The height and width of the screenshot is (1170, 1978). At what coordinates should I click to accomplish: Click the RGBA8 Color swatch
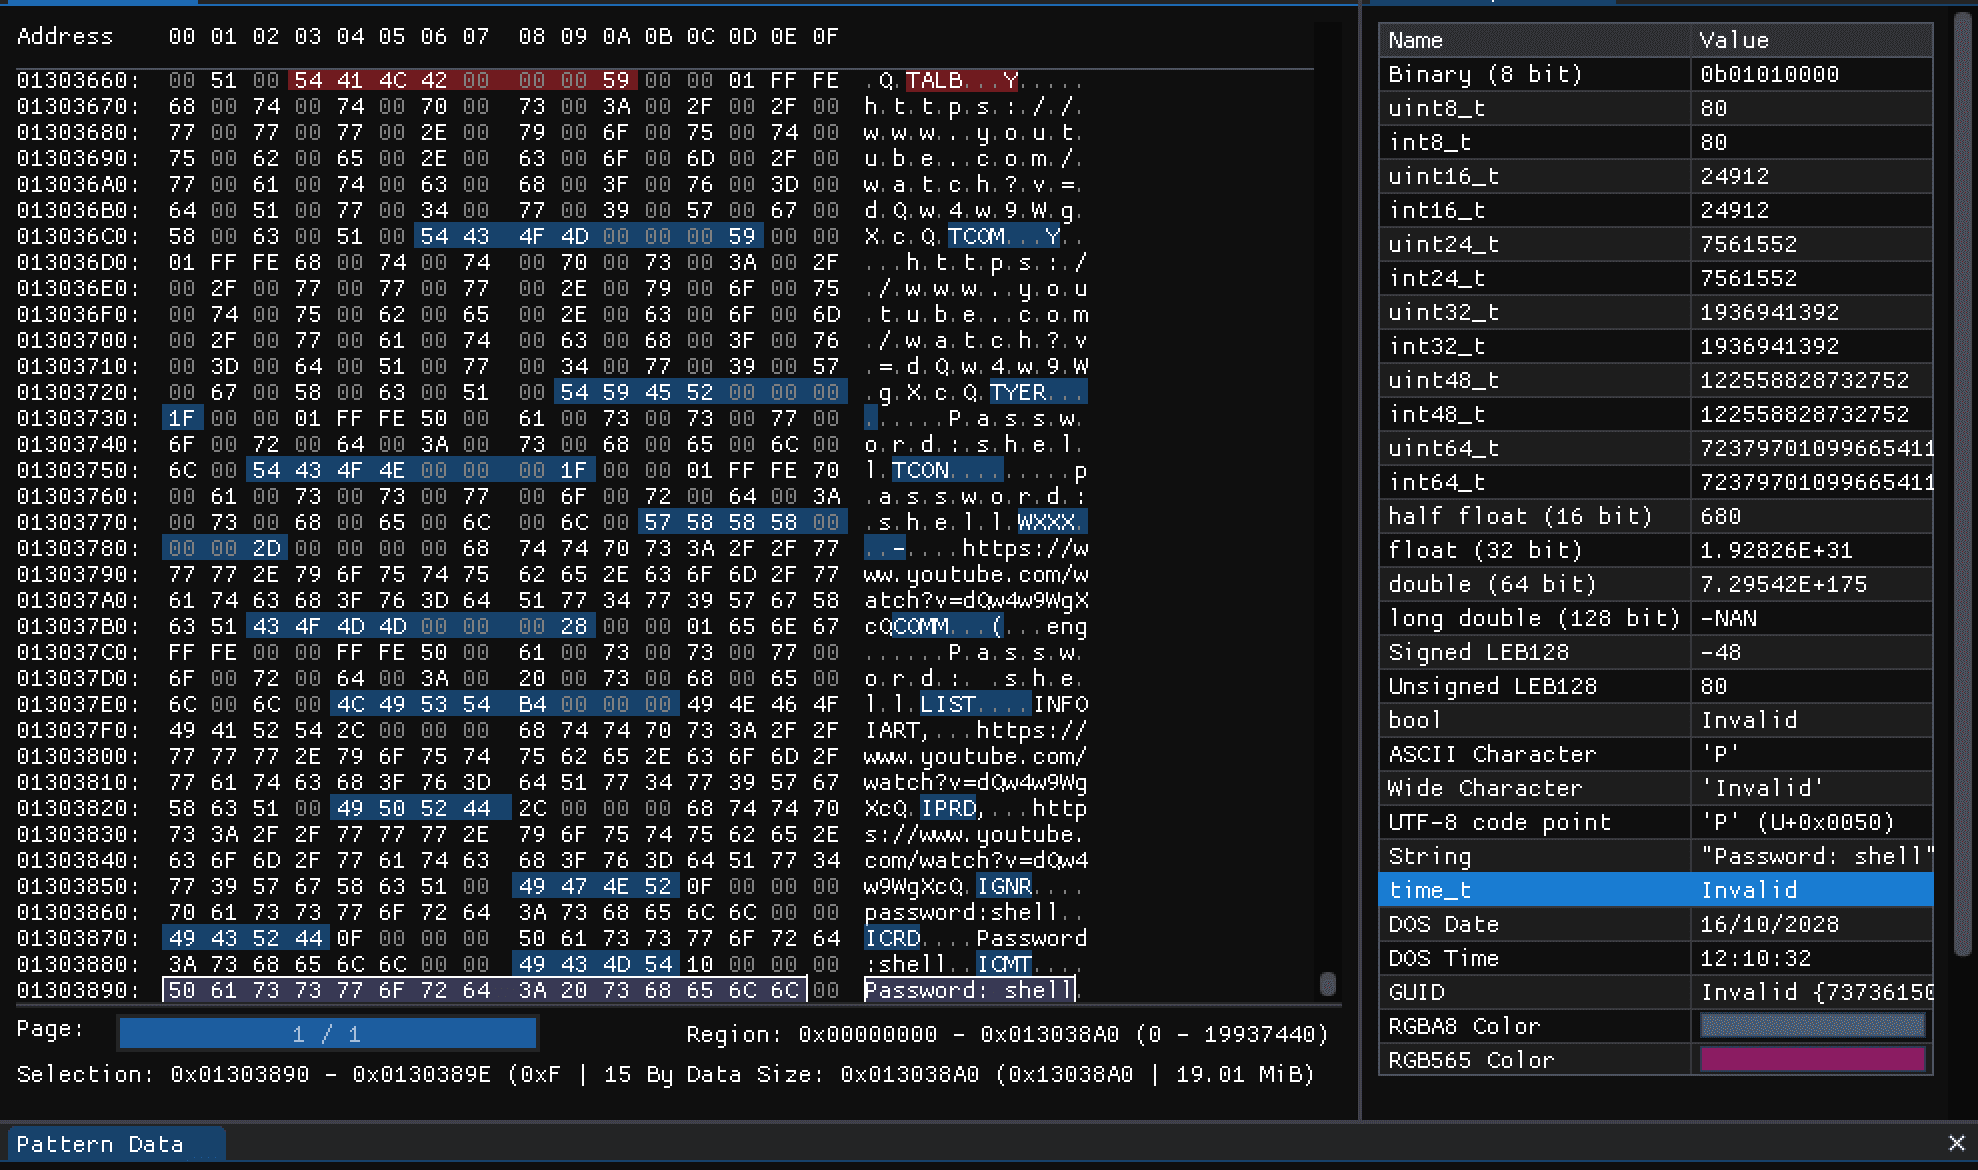pos(1812,1026)
